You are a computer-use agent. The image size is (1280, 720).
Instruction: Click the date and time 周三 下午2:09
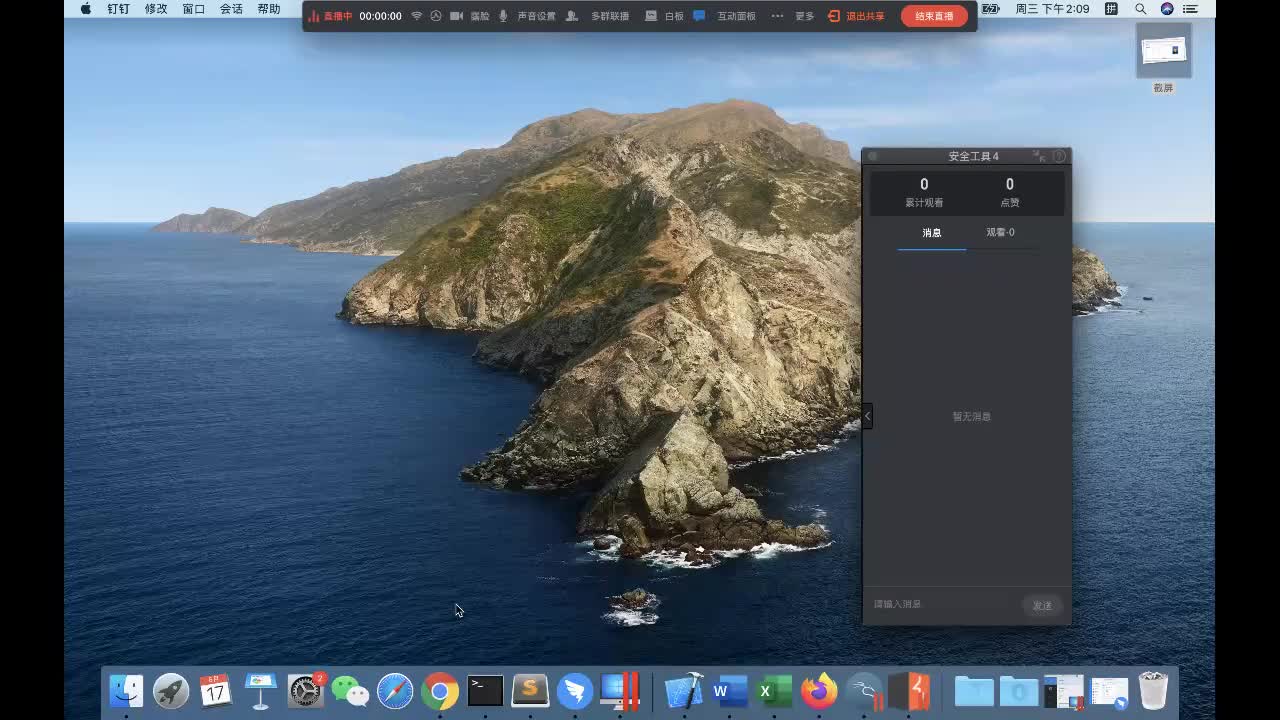point(1052,9)
